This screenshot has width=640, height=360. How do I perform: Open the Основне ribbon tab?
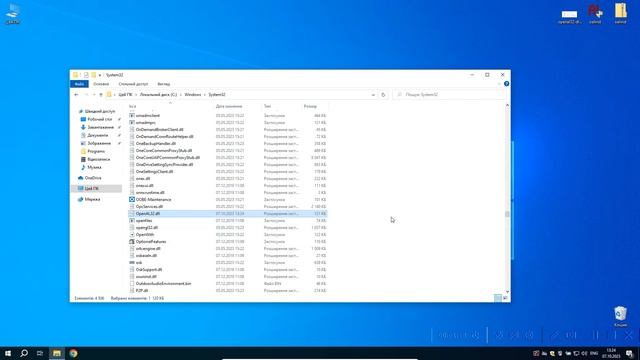coord(101,84)
